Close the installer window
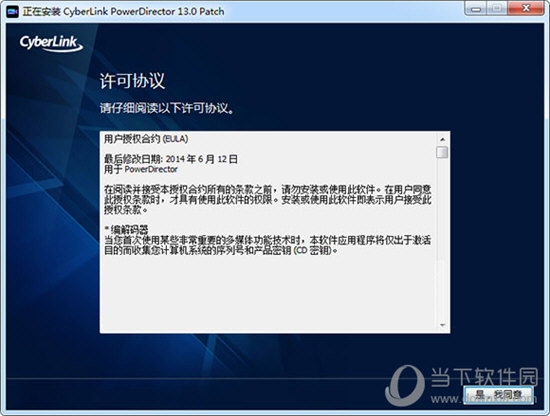 (526, 8)
